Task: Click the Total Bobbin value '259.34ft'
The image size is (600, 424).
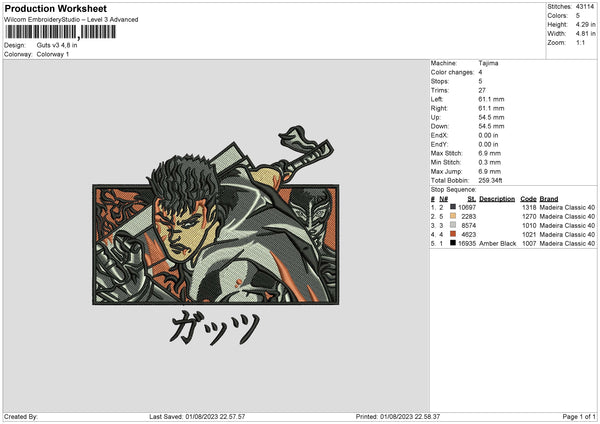Action: [x=490, y=181]
